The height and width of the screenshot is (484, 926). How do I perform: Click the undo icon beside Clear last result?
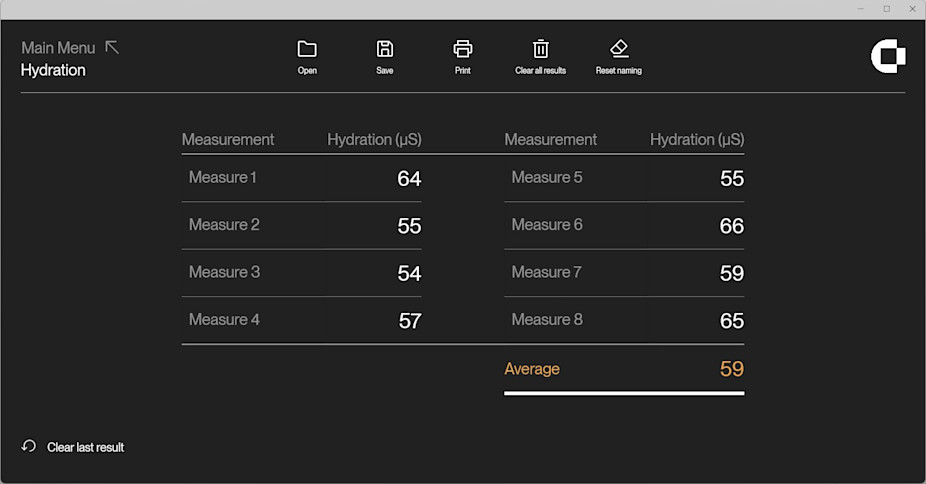click(x=29, y=446)
